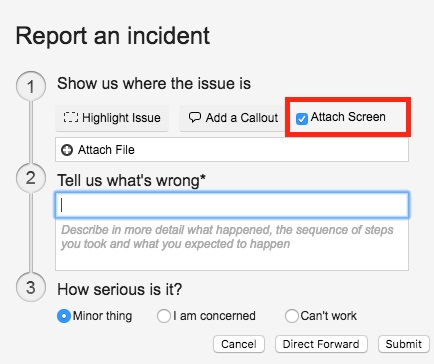The width and height of the screenshot is (434, 364).
Task: Click the Direct Forward button
Action: [x=321, y=344]
